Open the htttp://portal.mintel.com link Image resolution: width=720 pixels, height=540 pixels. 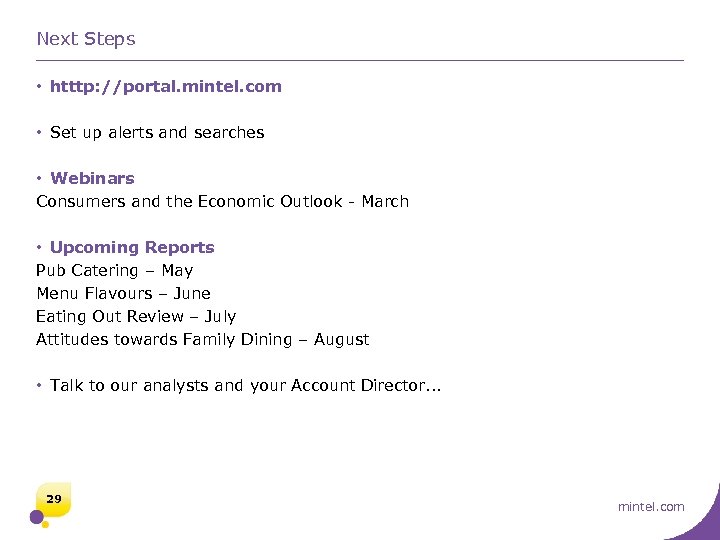click(x=166, y=87)
